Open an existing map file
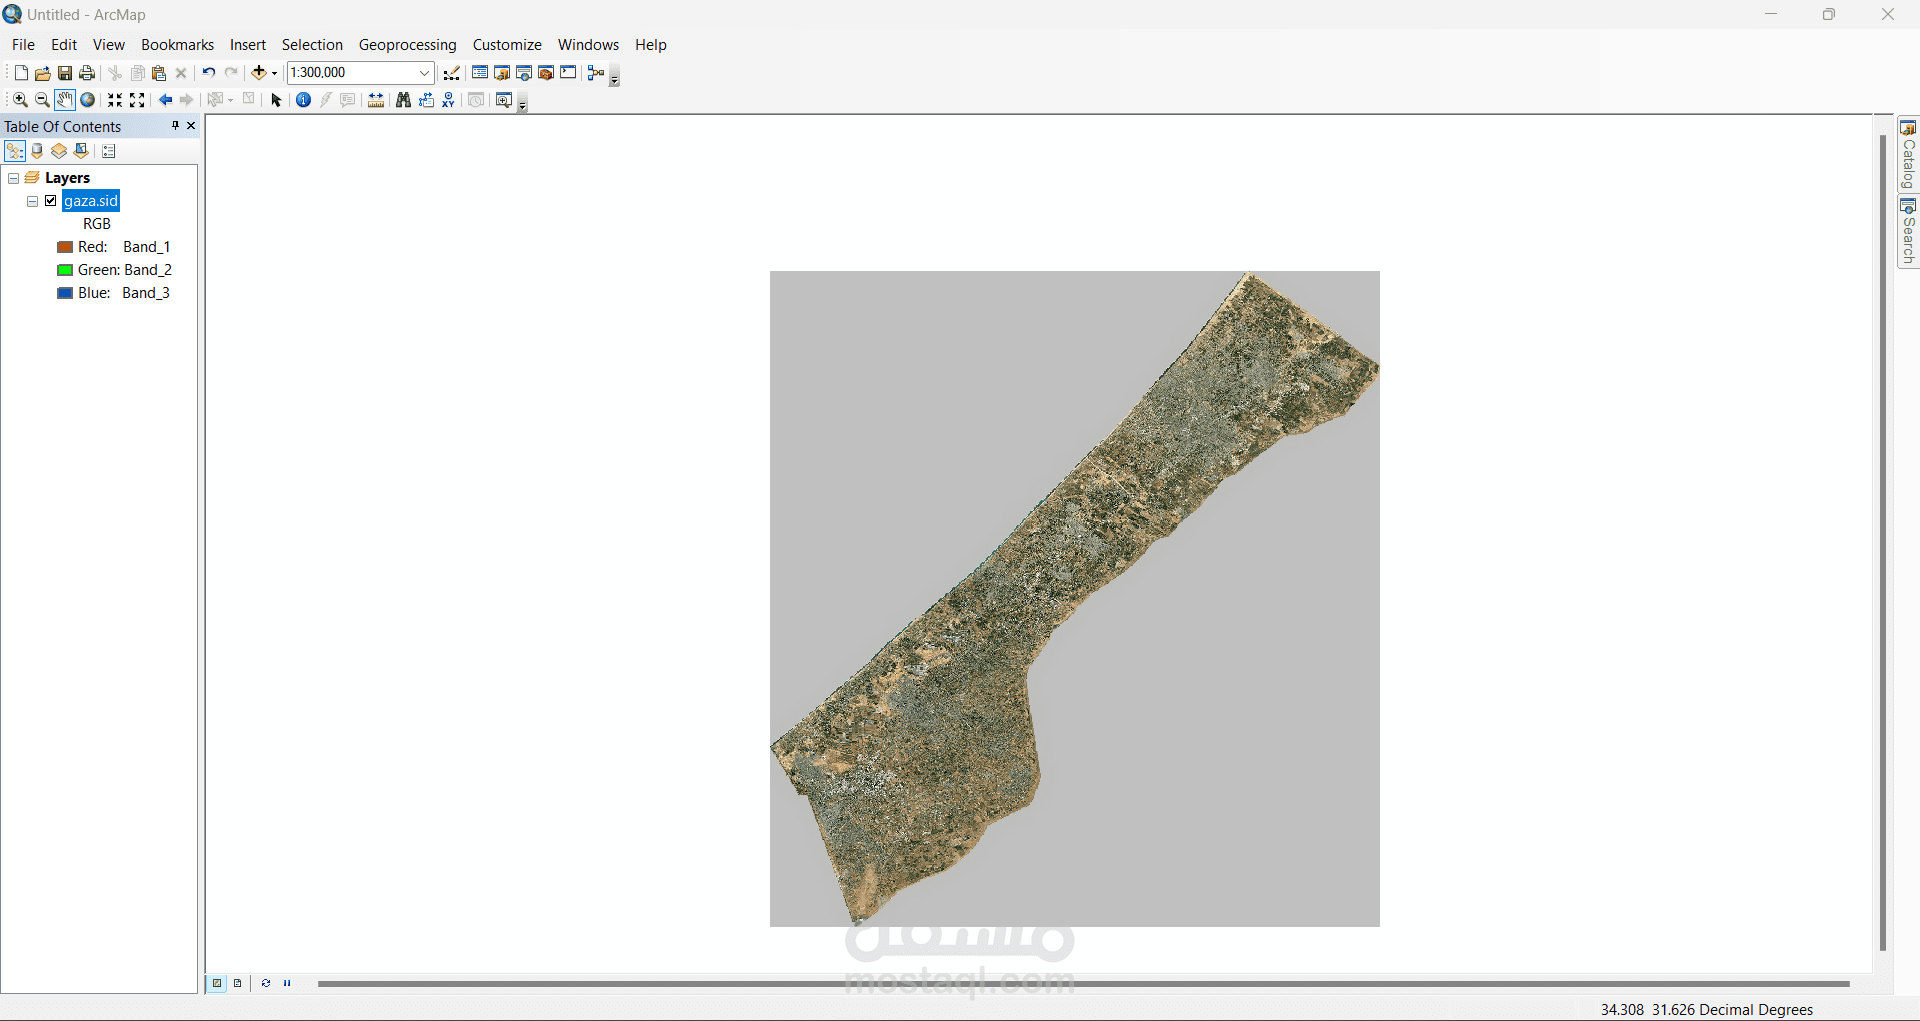The height and width of the screenshot is (1021, 1920). [43, 73]
